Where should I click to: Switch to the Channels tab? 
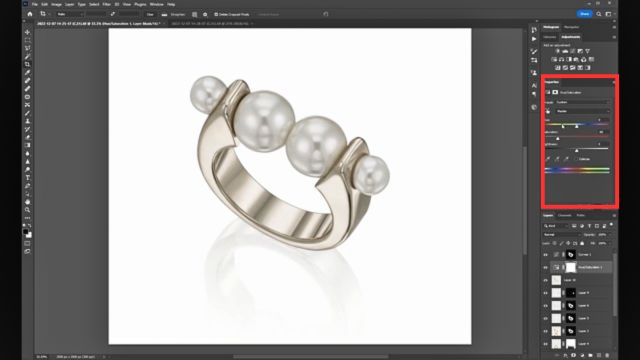pos(564,216)
